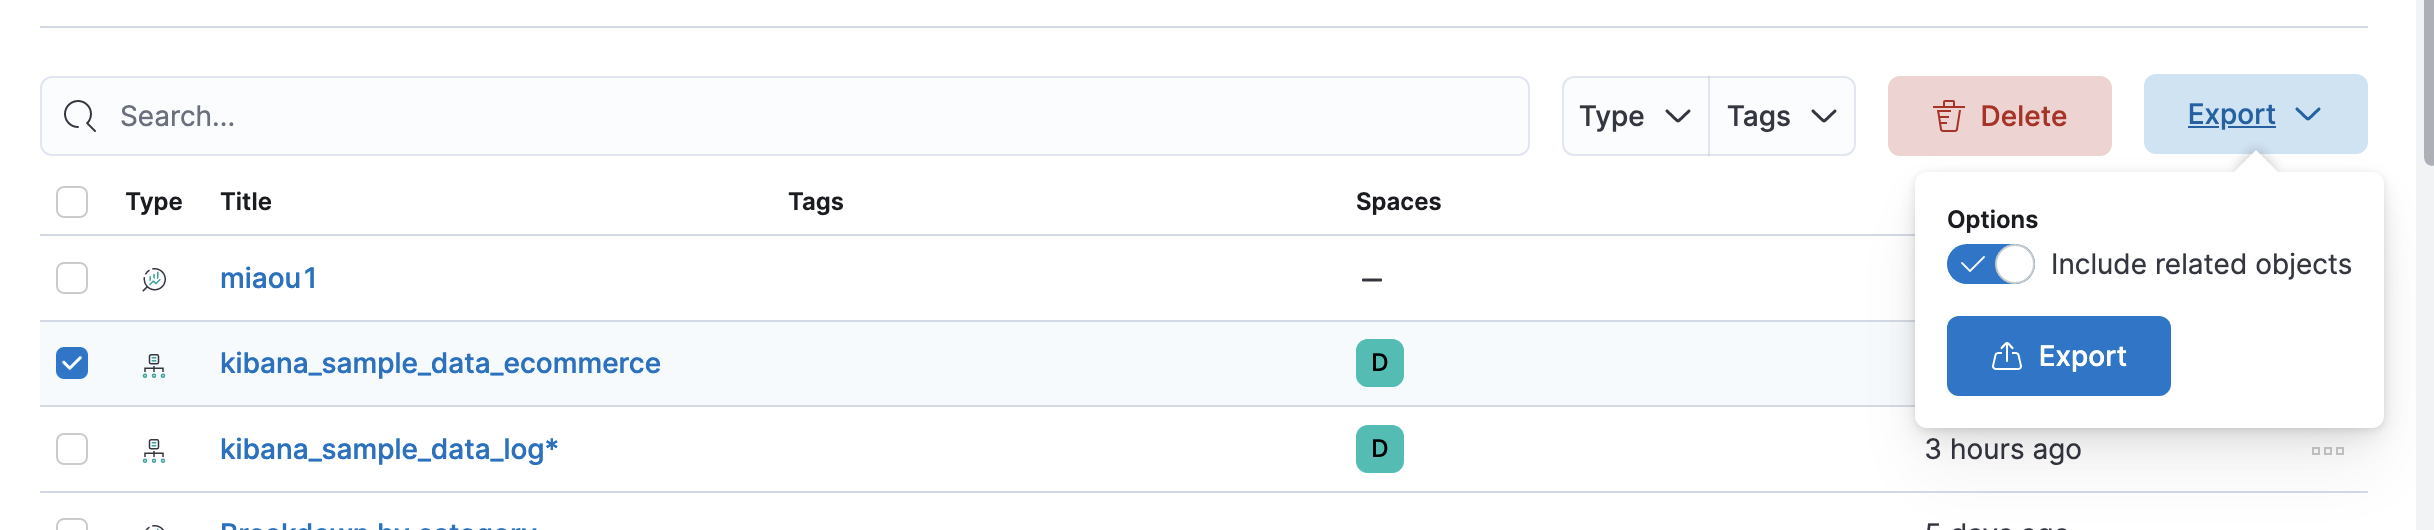Image resolution: width=2434 pixels, height=530 pixels.
Task: Check the kibana_sample_data_log* row checkbox
Action: [x=72, y=449]
